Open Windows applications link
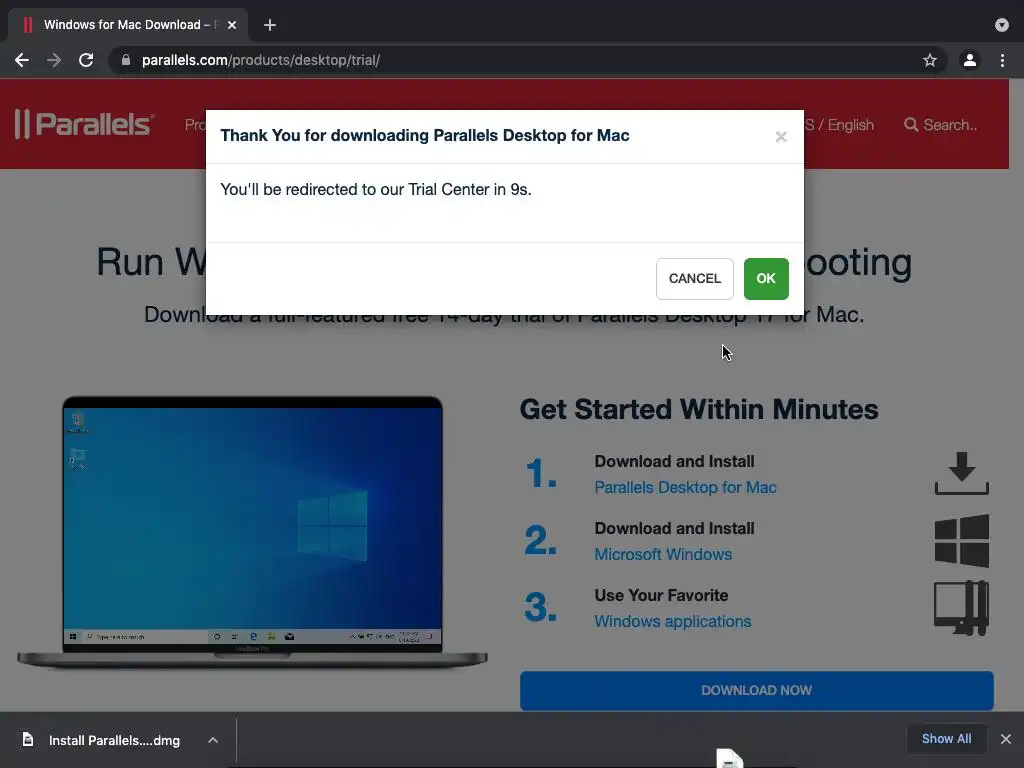Viewport: 1024px width, 768px height. point(673,622)
